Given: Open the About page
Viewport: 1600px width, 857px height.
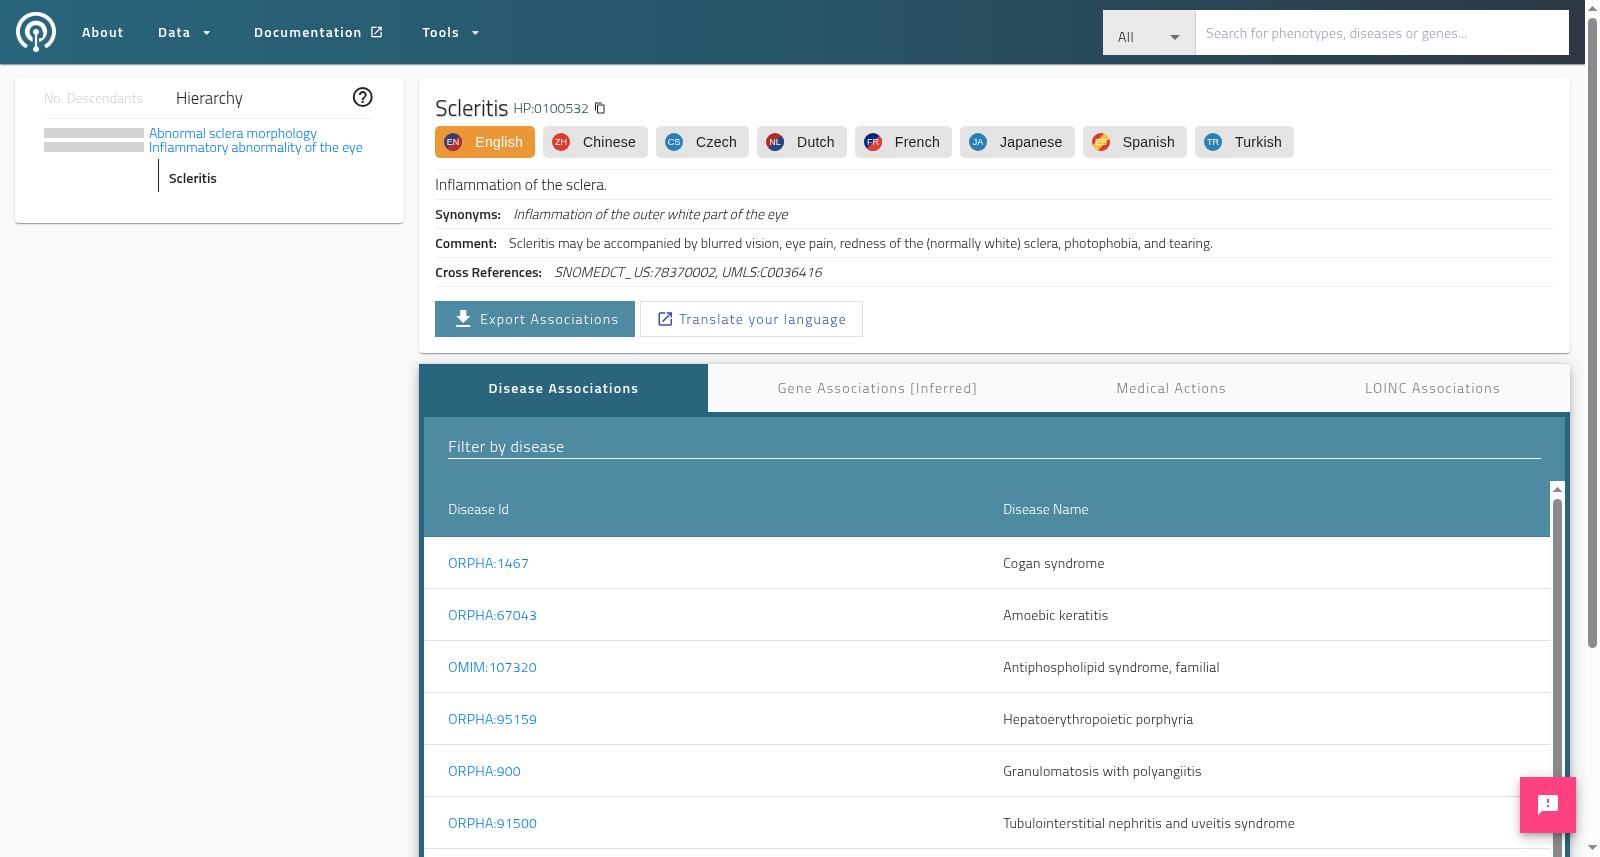Looking at the screenshot, I should pos(103,32).
